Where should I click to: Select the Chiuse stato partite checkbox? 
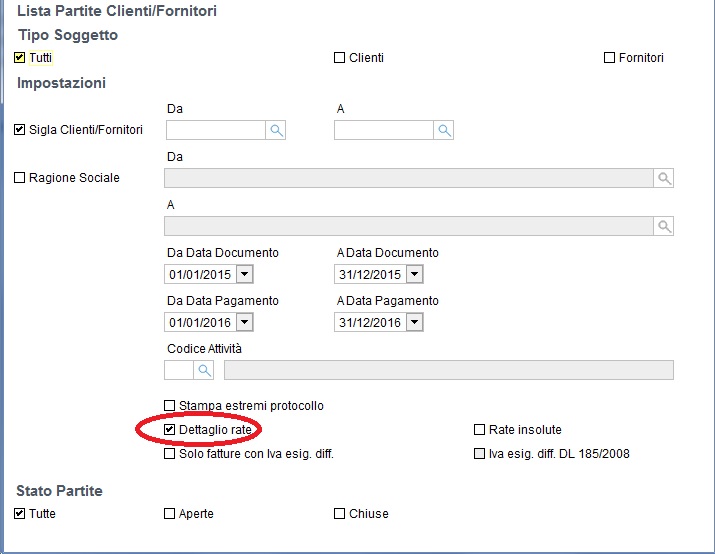pyautogui.click(x=339, y=513)
